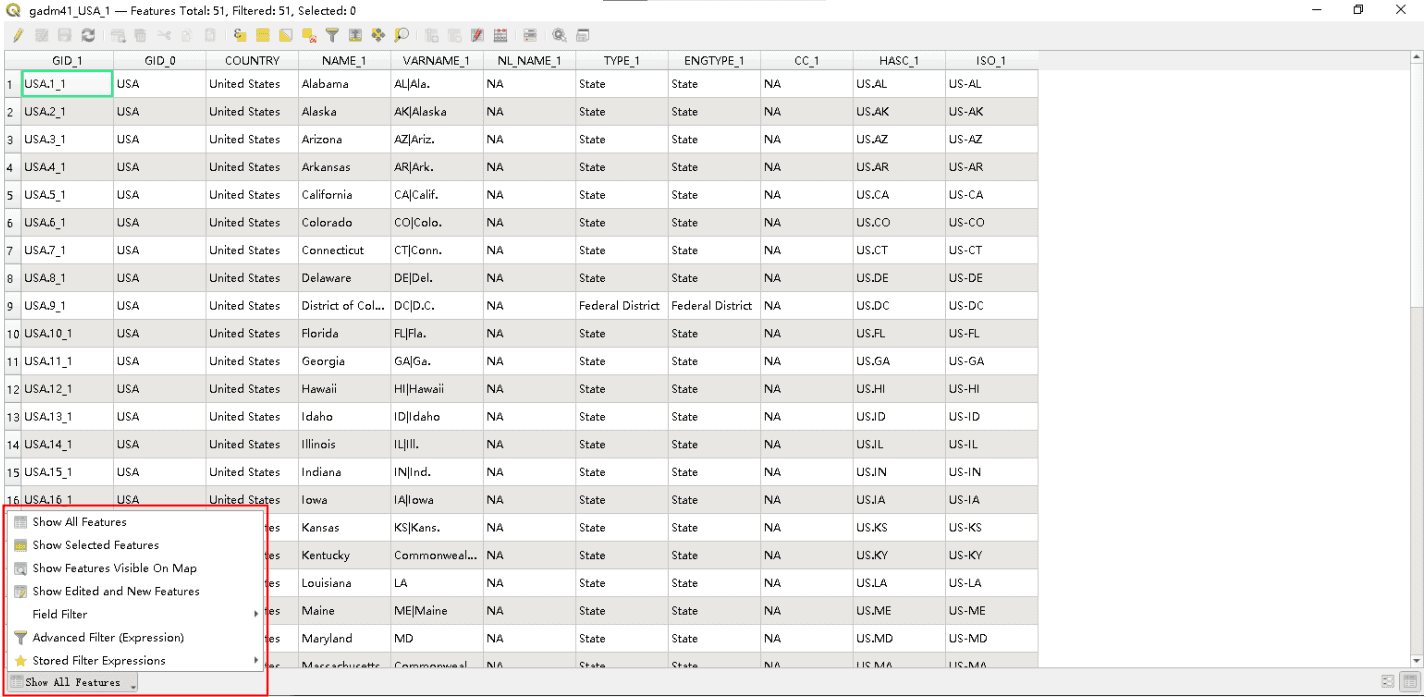Image resolution: width=1426 pixels, height=697 pixels.
Task: Choose Show Features Visible On Map
Action: coord(135,568)
